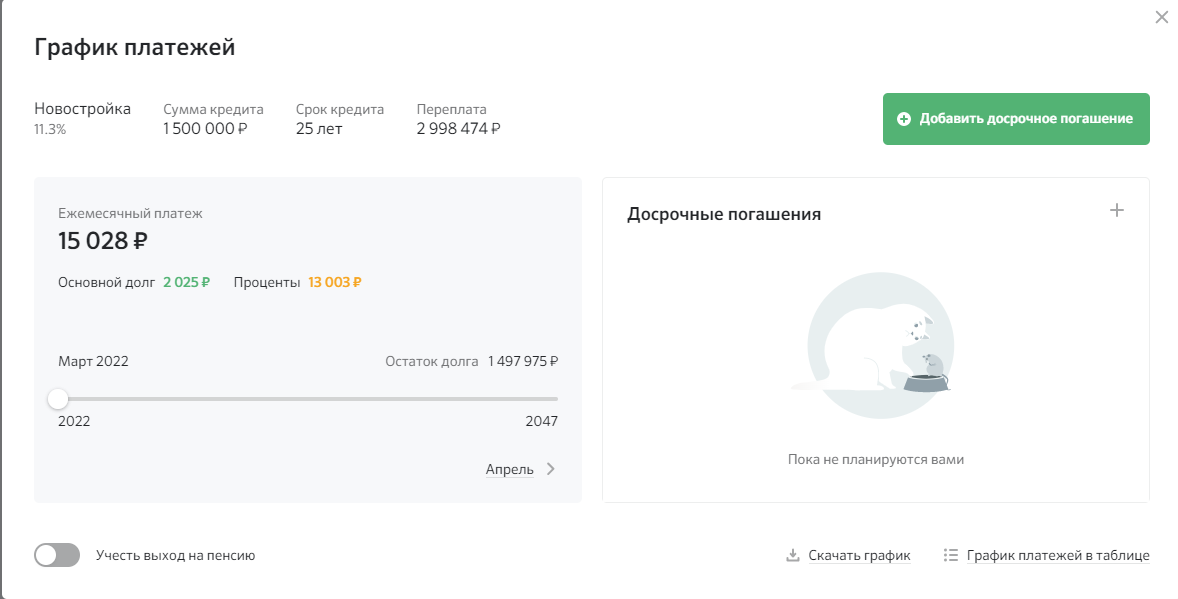Click the Досрочные погашения panel heading

click(724, 214)
